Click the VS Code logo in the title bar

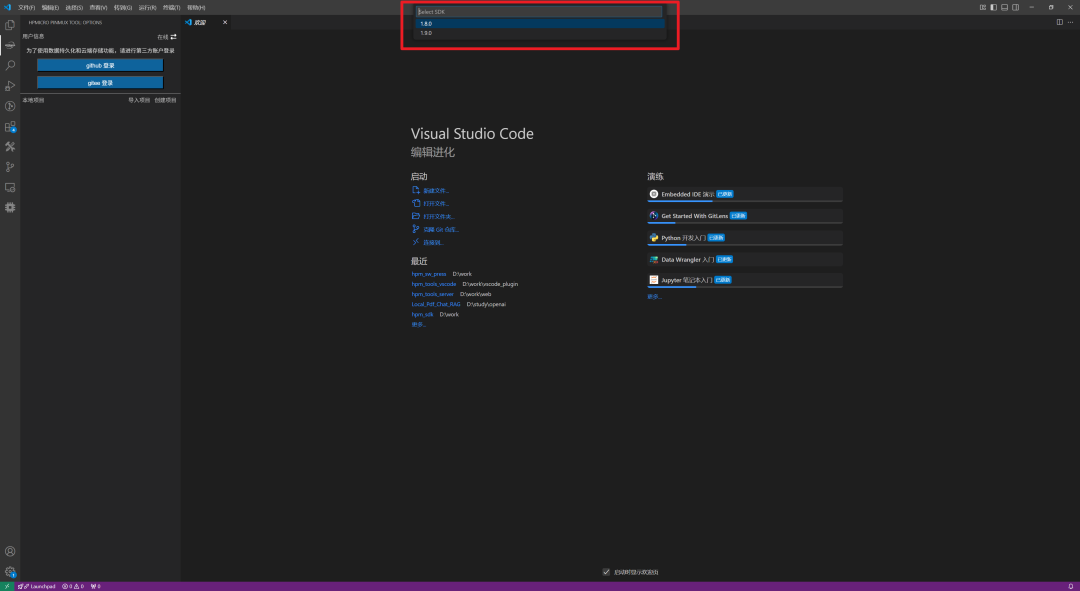pyautogui.click(x=8, y=7)
